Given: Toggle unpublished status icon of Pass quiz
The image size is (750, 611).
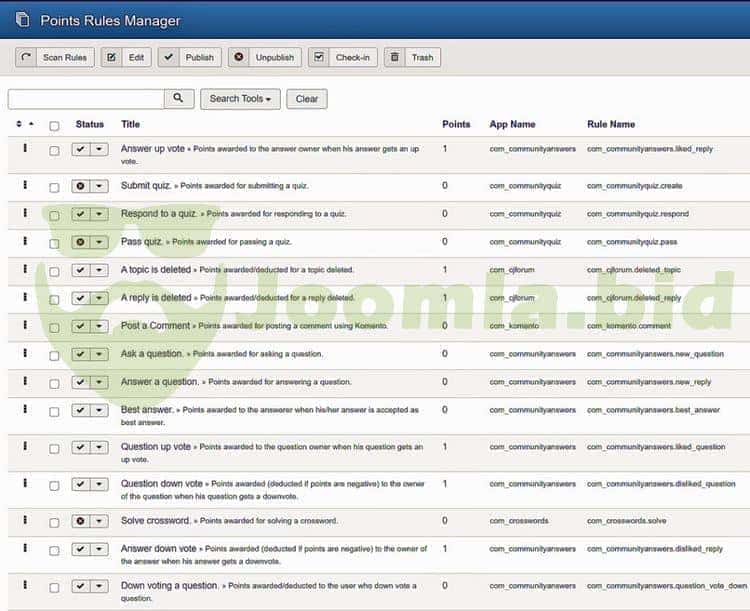Looking at the screenshot, I should tap(80, 242).
